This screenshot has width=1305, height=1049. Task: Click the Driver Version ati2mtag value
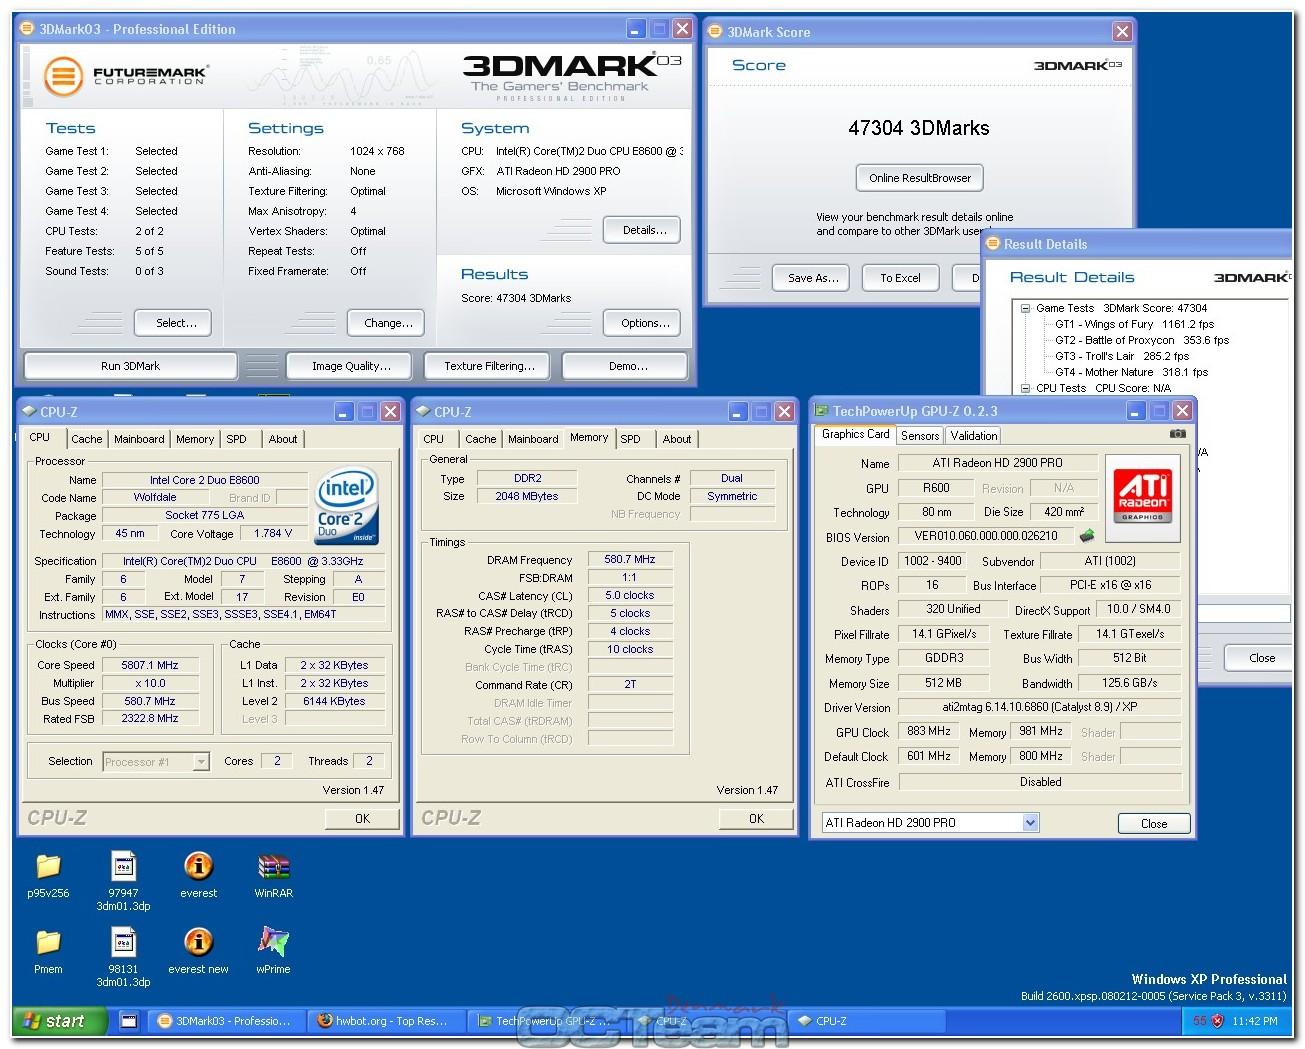[1039, 707]
